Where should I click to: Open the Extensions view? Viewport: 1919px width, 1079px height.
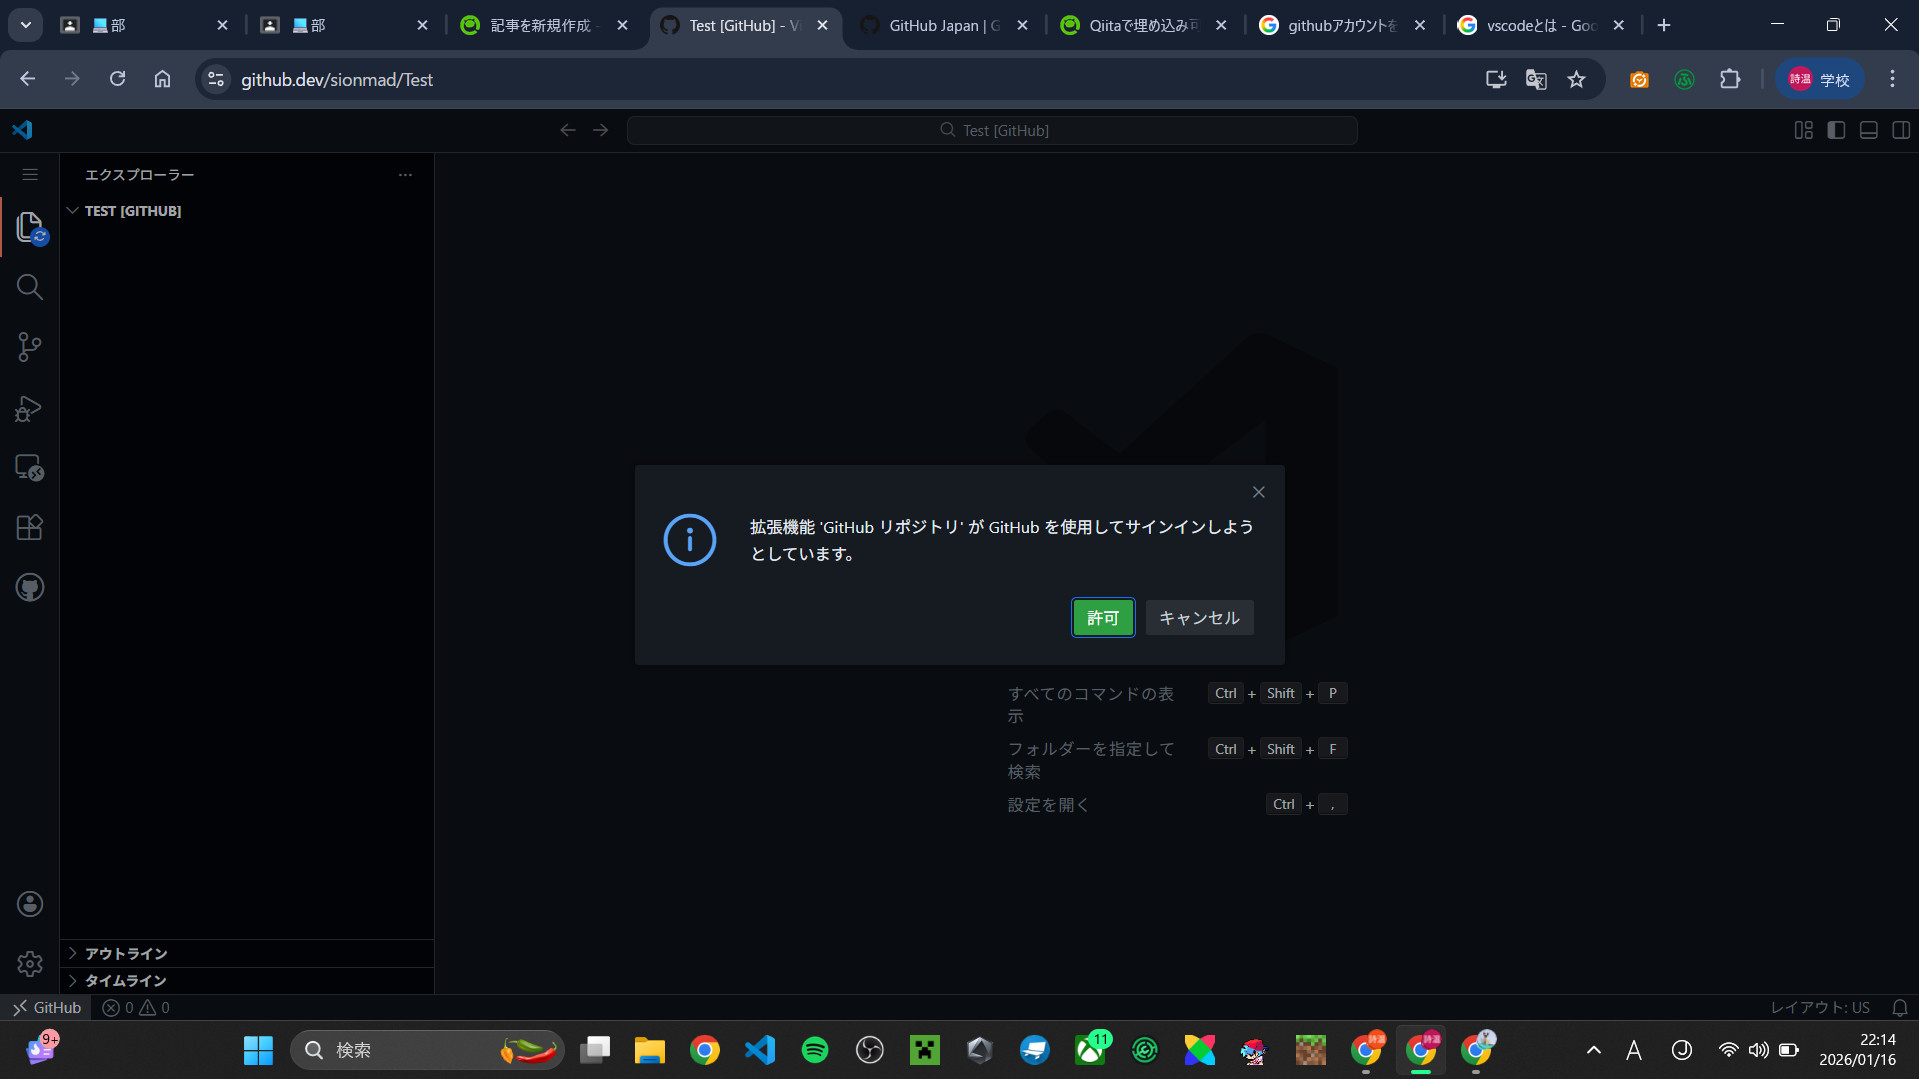click(x=29, y=527)
